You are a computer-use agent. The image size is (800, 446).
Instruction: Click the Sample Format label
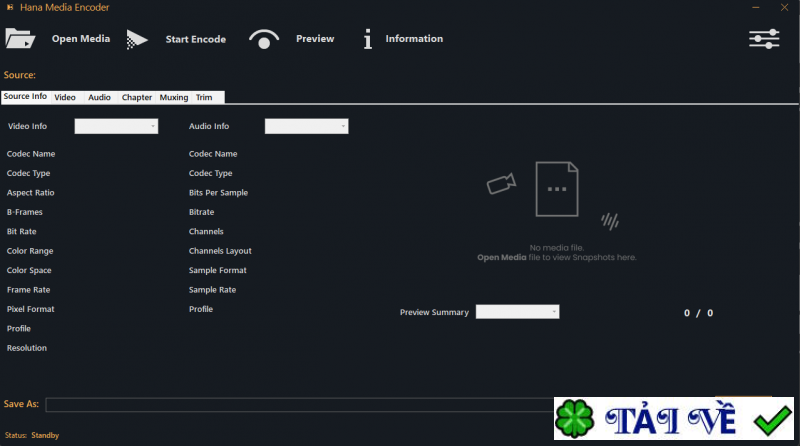(x=217, y=270)
